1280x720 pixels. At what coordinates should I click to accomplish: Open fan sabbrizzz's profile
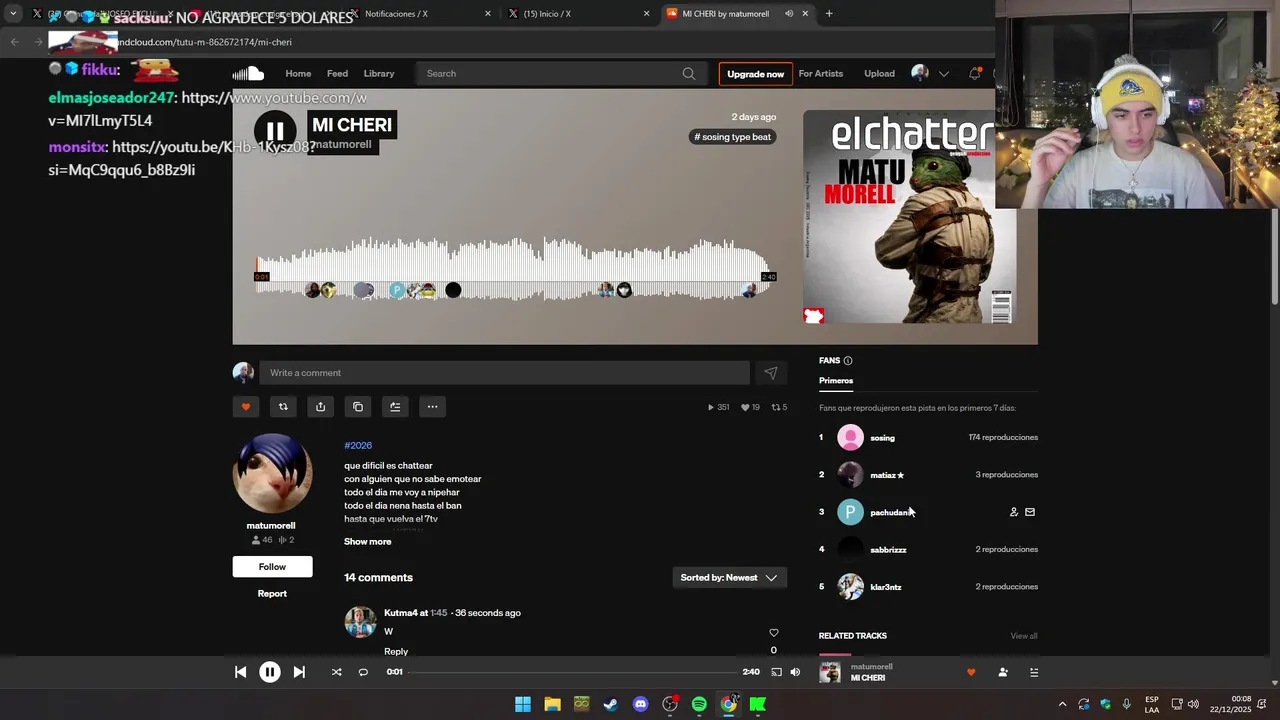click(x=888, y=550)
